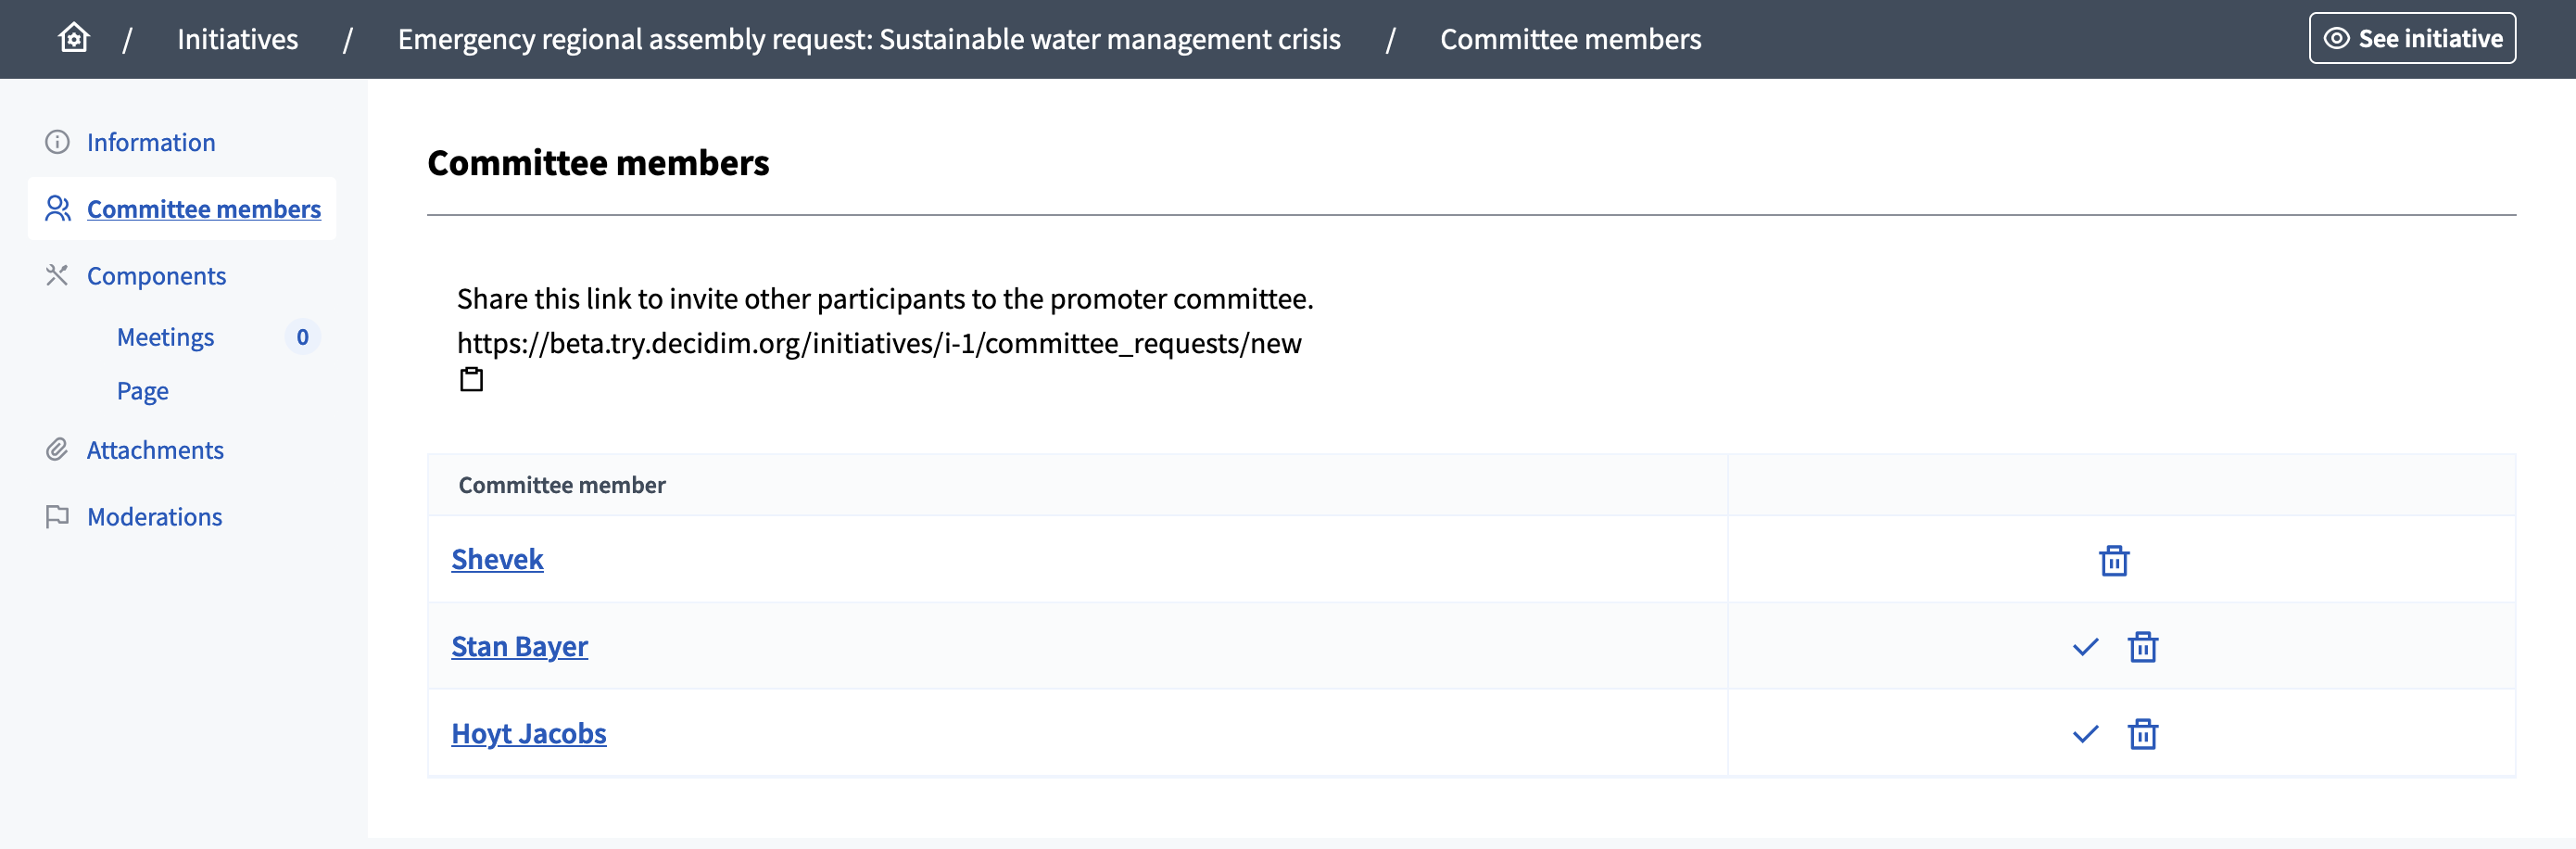The width and height of the screenshot is (2576, 849).
Task: Delete Shevek using the trash icon
Action: [x=2115, y=560]
